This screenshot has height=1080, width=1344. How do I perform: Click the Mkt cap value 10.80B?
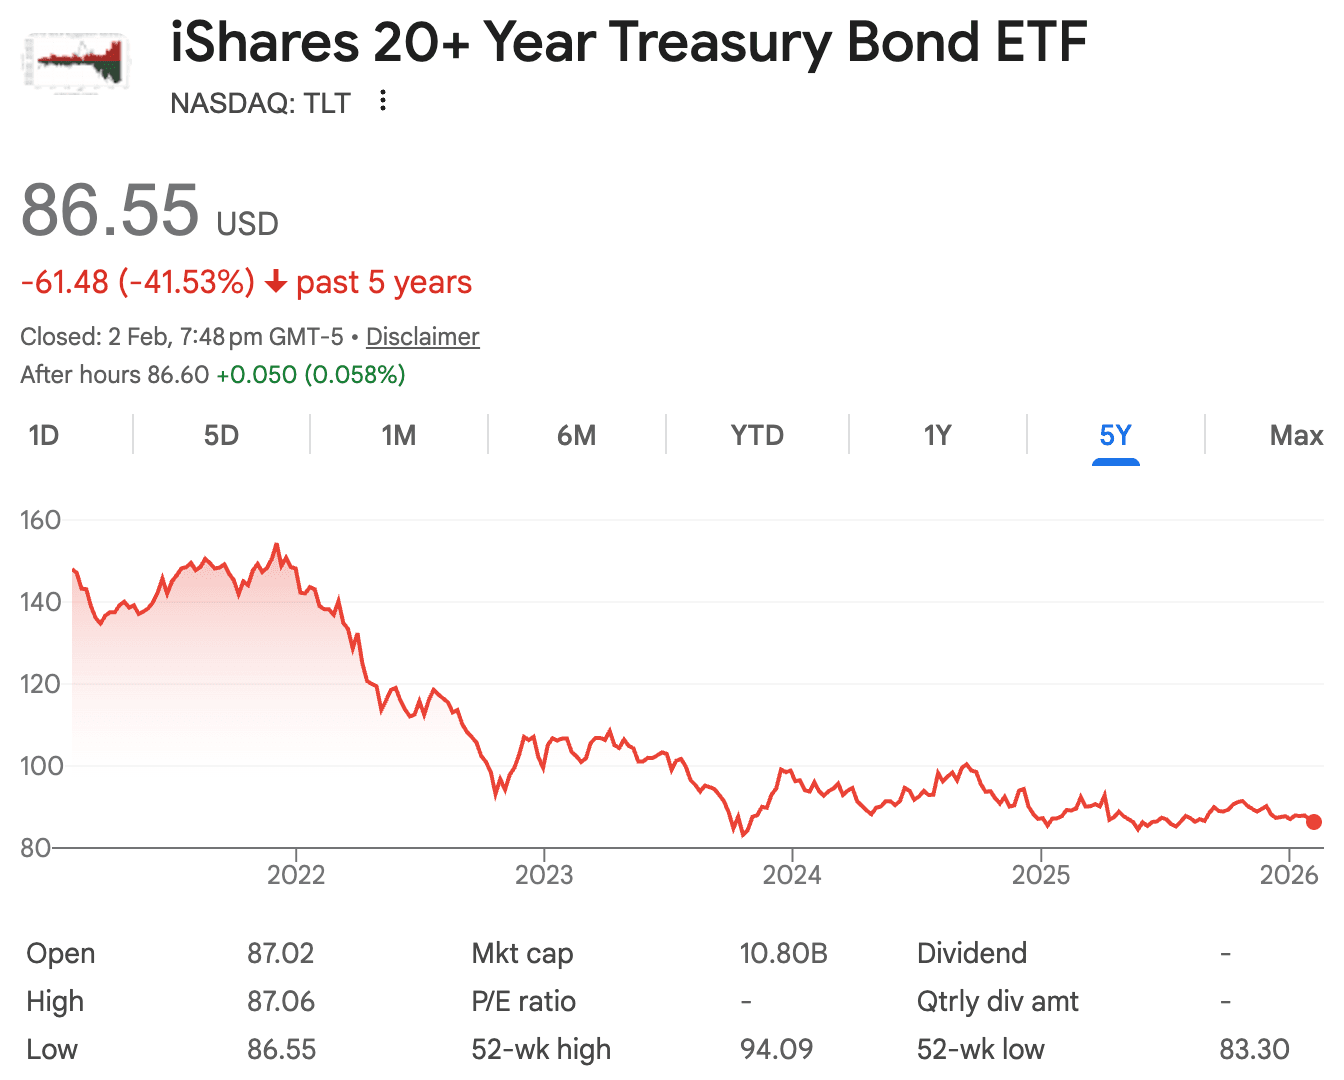coord(783,954)
